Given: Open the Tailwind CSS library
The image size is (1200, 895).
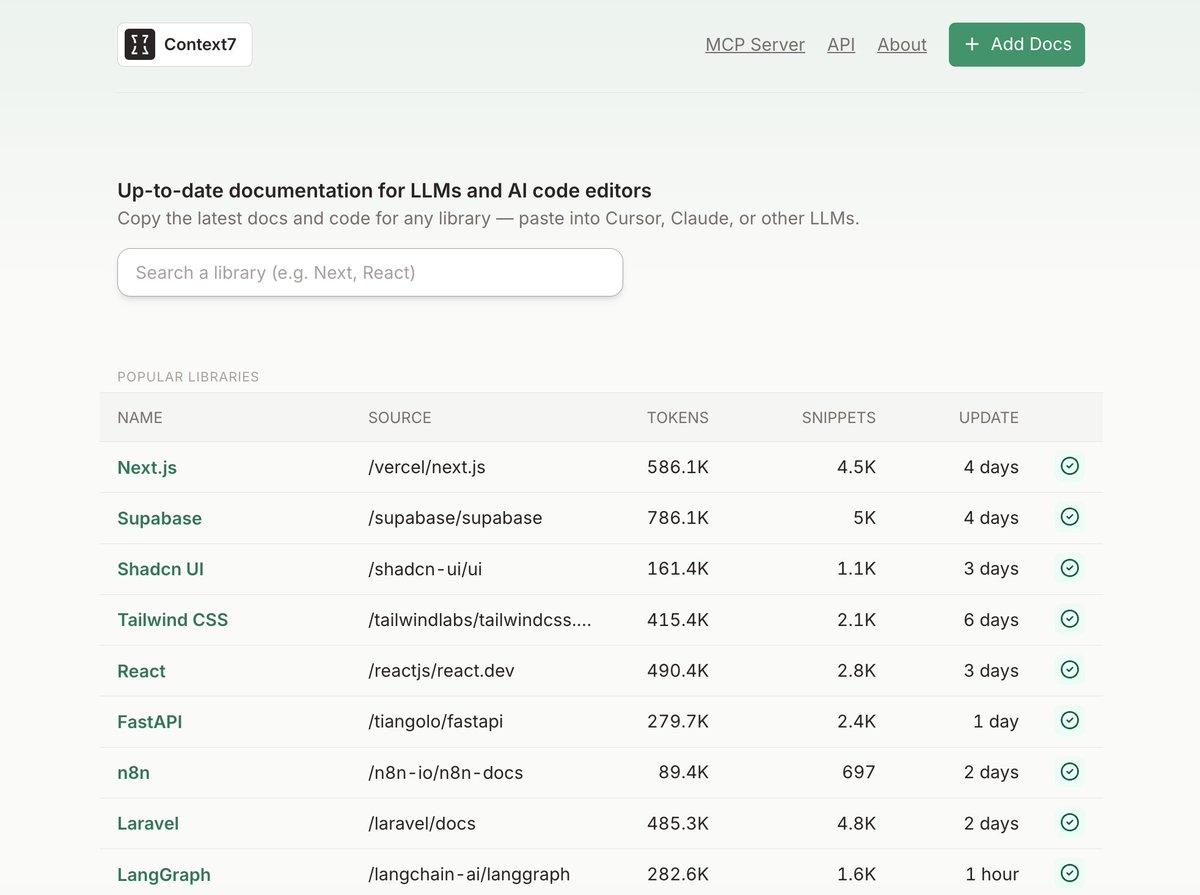Looking at the screenshot, I should pyautogui.click(x=172, y=620).
